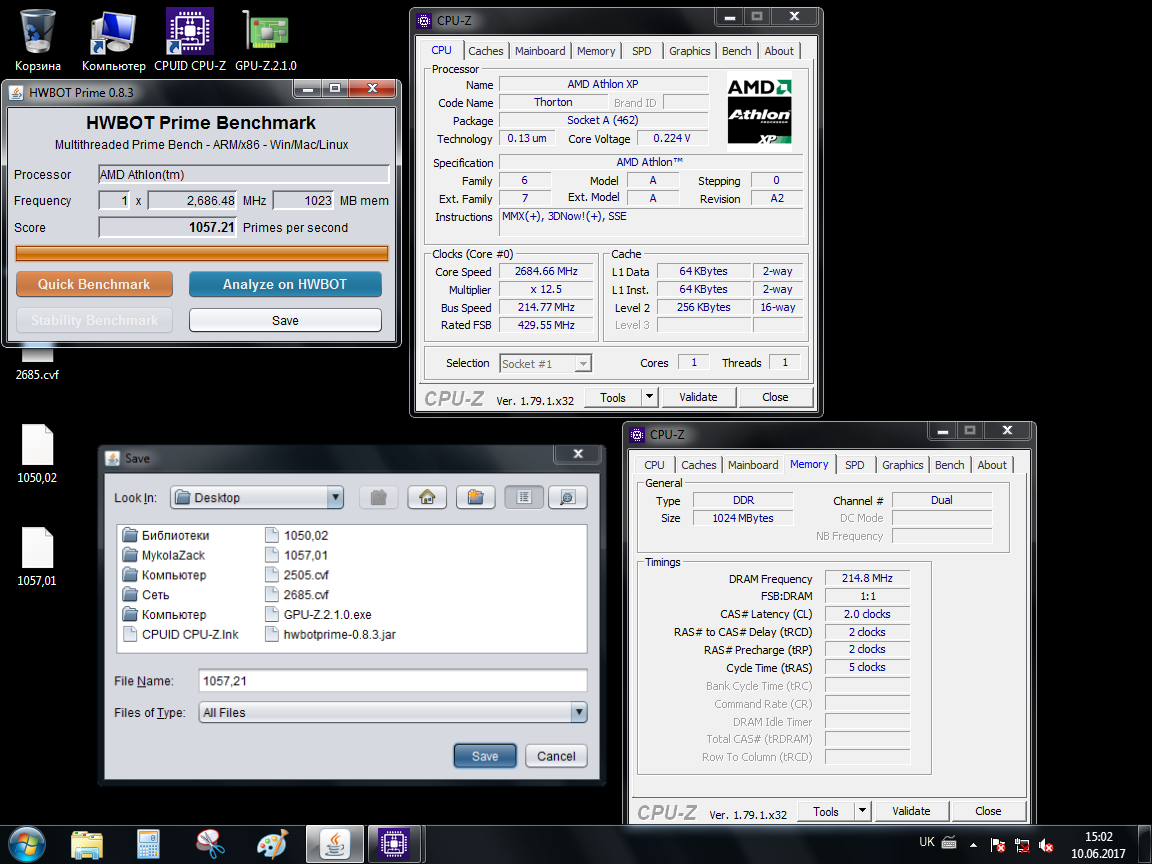
Task: Open Files of Type dropdown
Action: 579,712
